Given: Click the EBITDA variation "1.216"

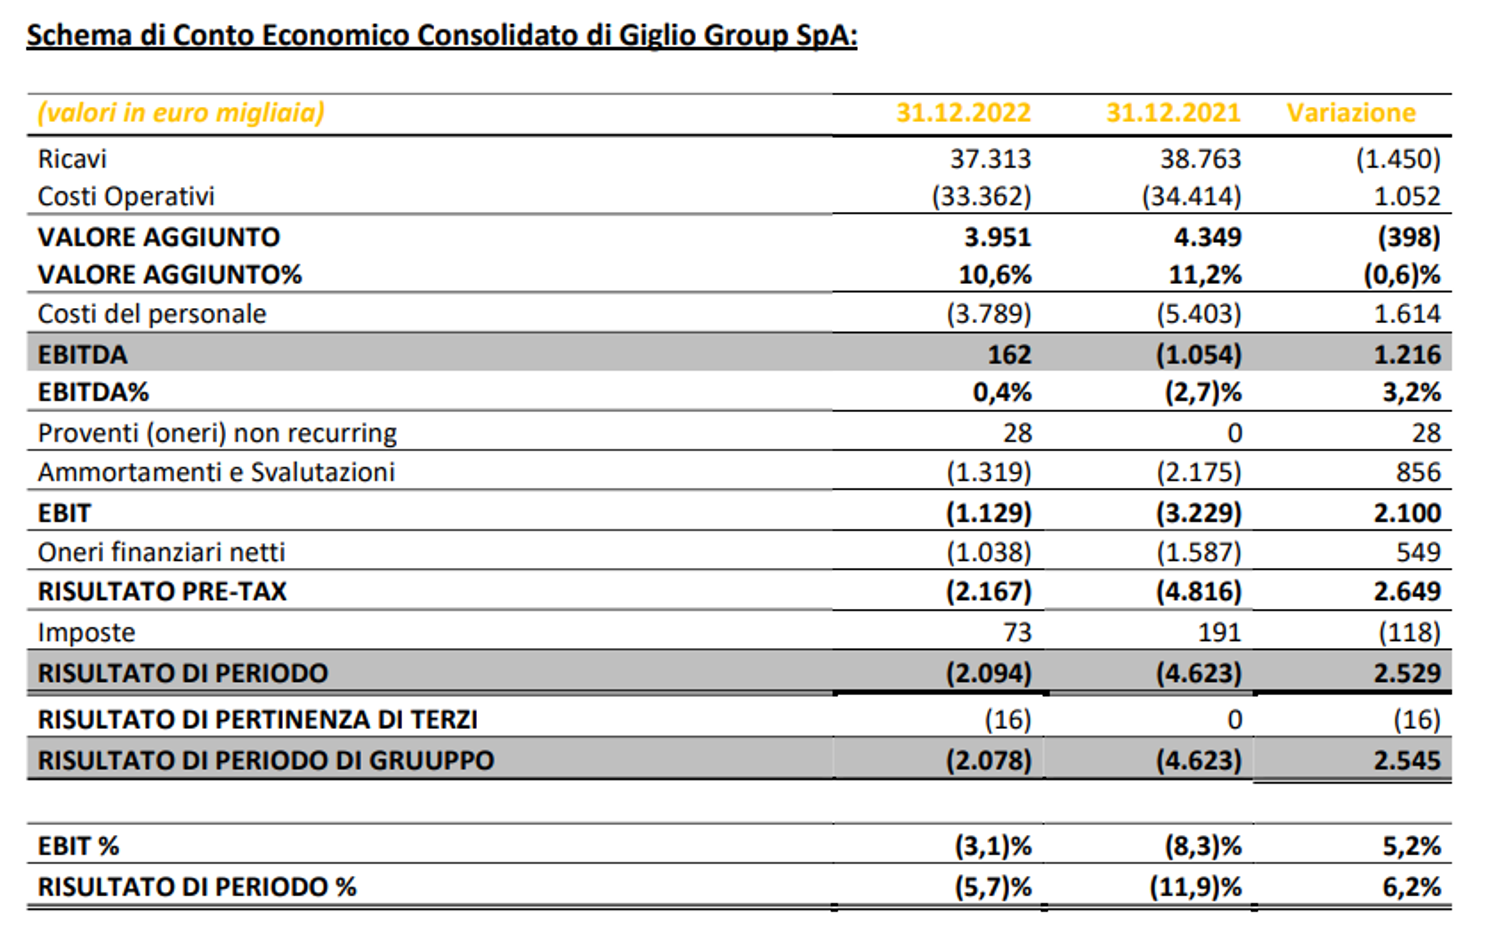Looking at the screenshot, I should point(1407,355).
